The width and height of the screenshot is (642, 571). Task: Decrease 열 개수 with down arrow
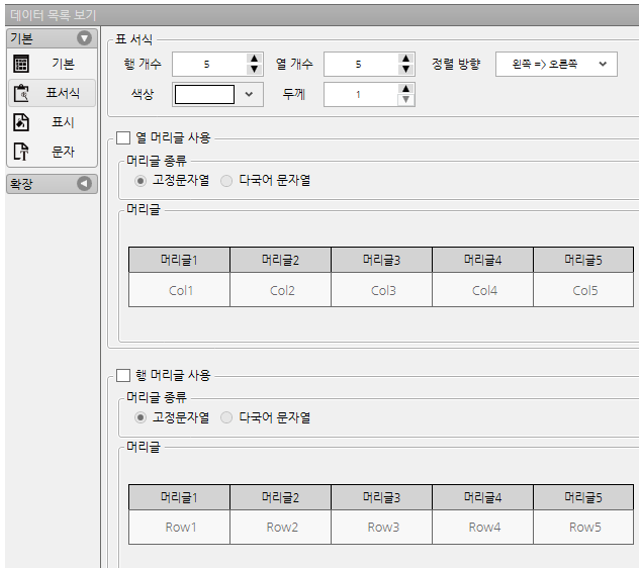pyautogui.click(x=406, y=69)
